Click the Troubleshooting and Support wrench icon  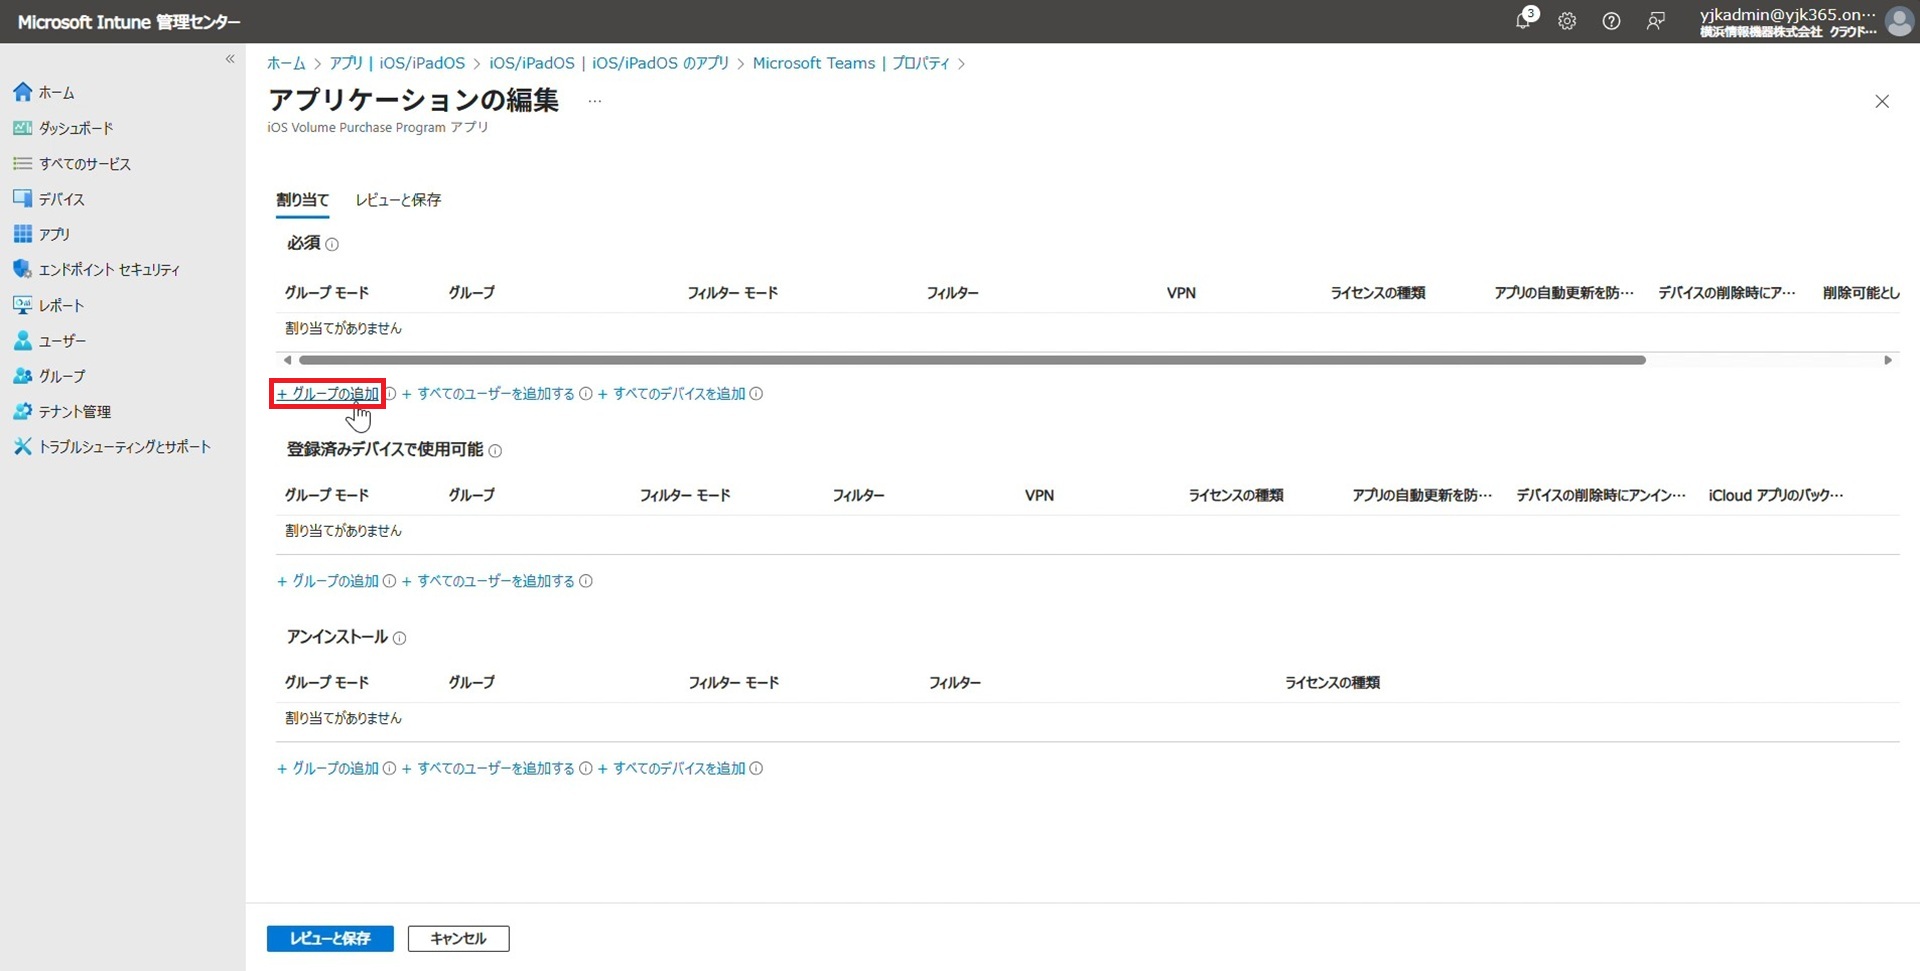click(22, 446)
